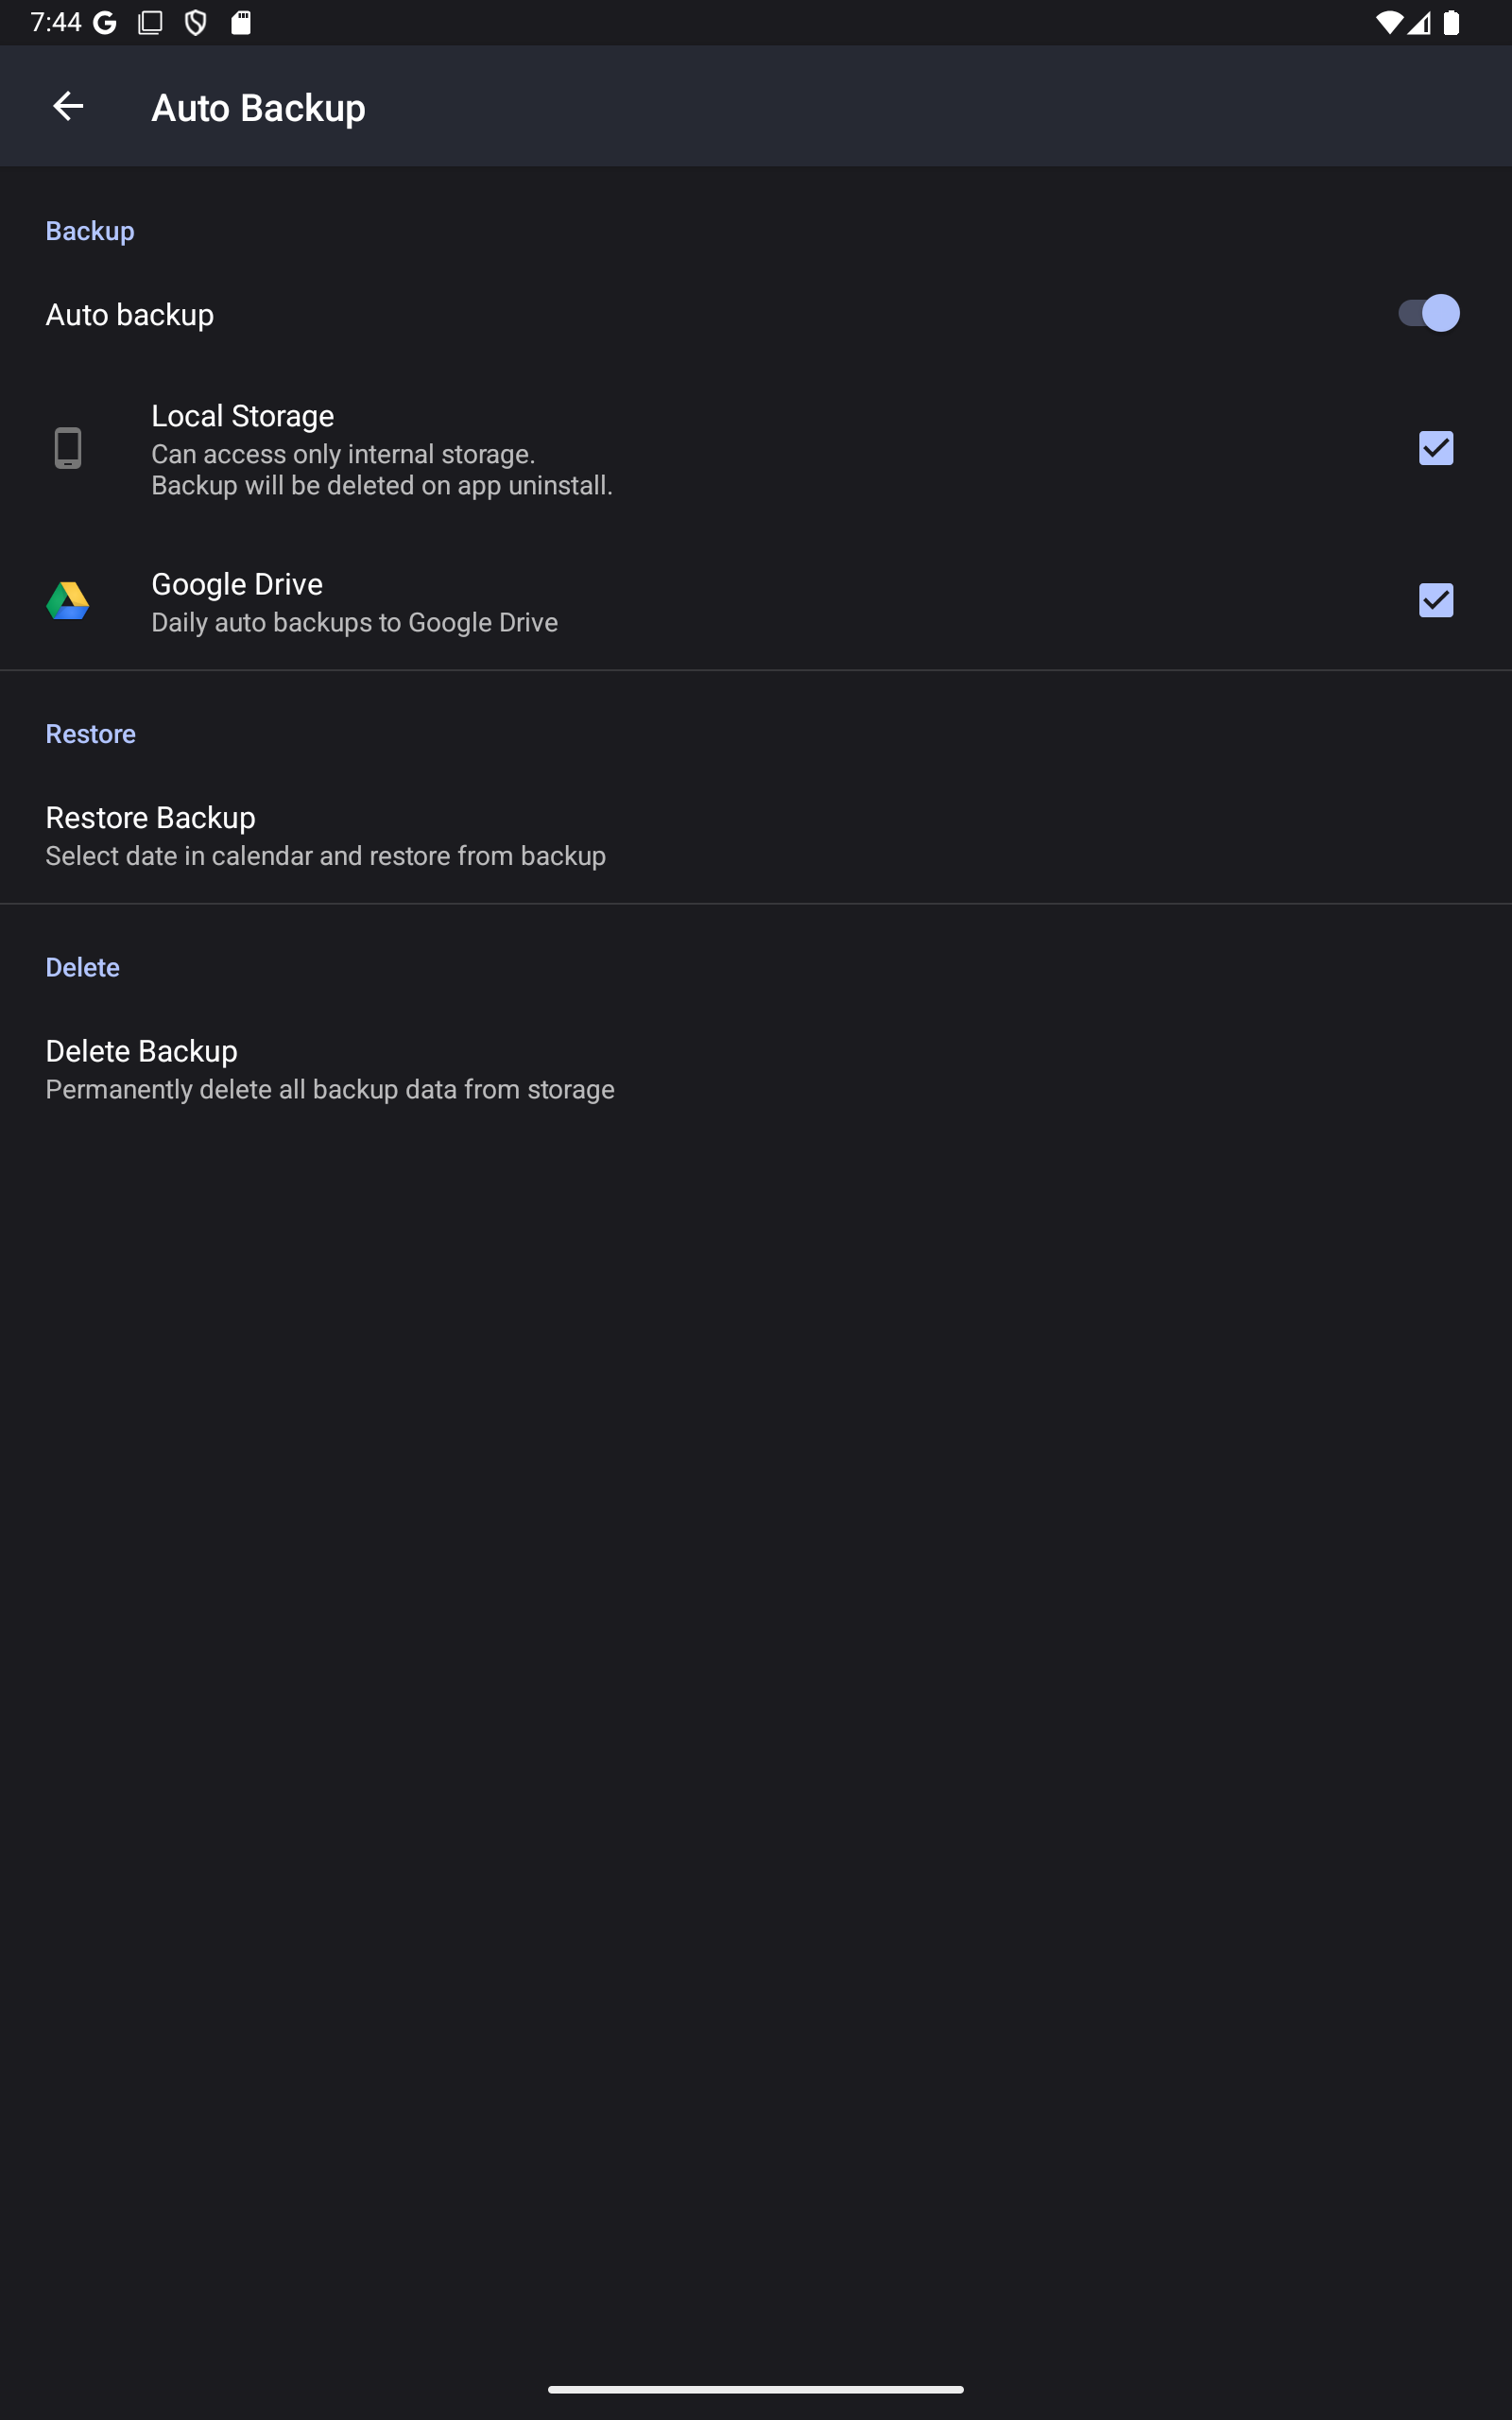Image resolution: width=1512 pixels, height=2420 pixels.
Task: Tap the Restore section header
Action: coord(91,734)
